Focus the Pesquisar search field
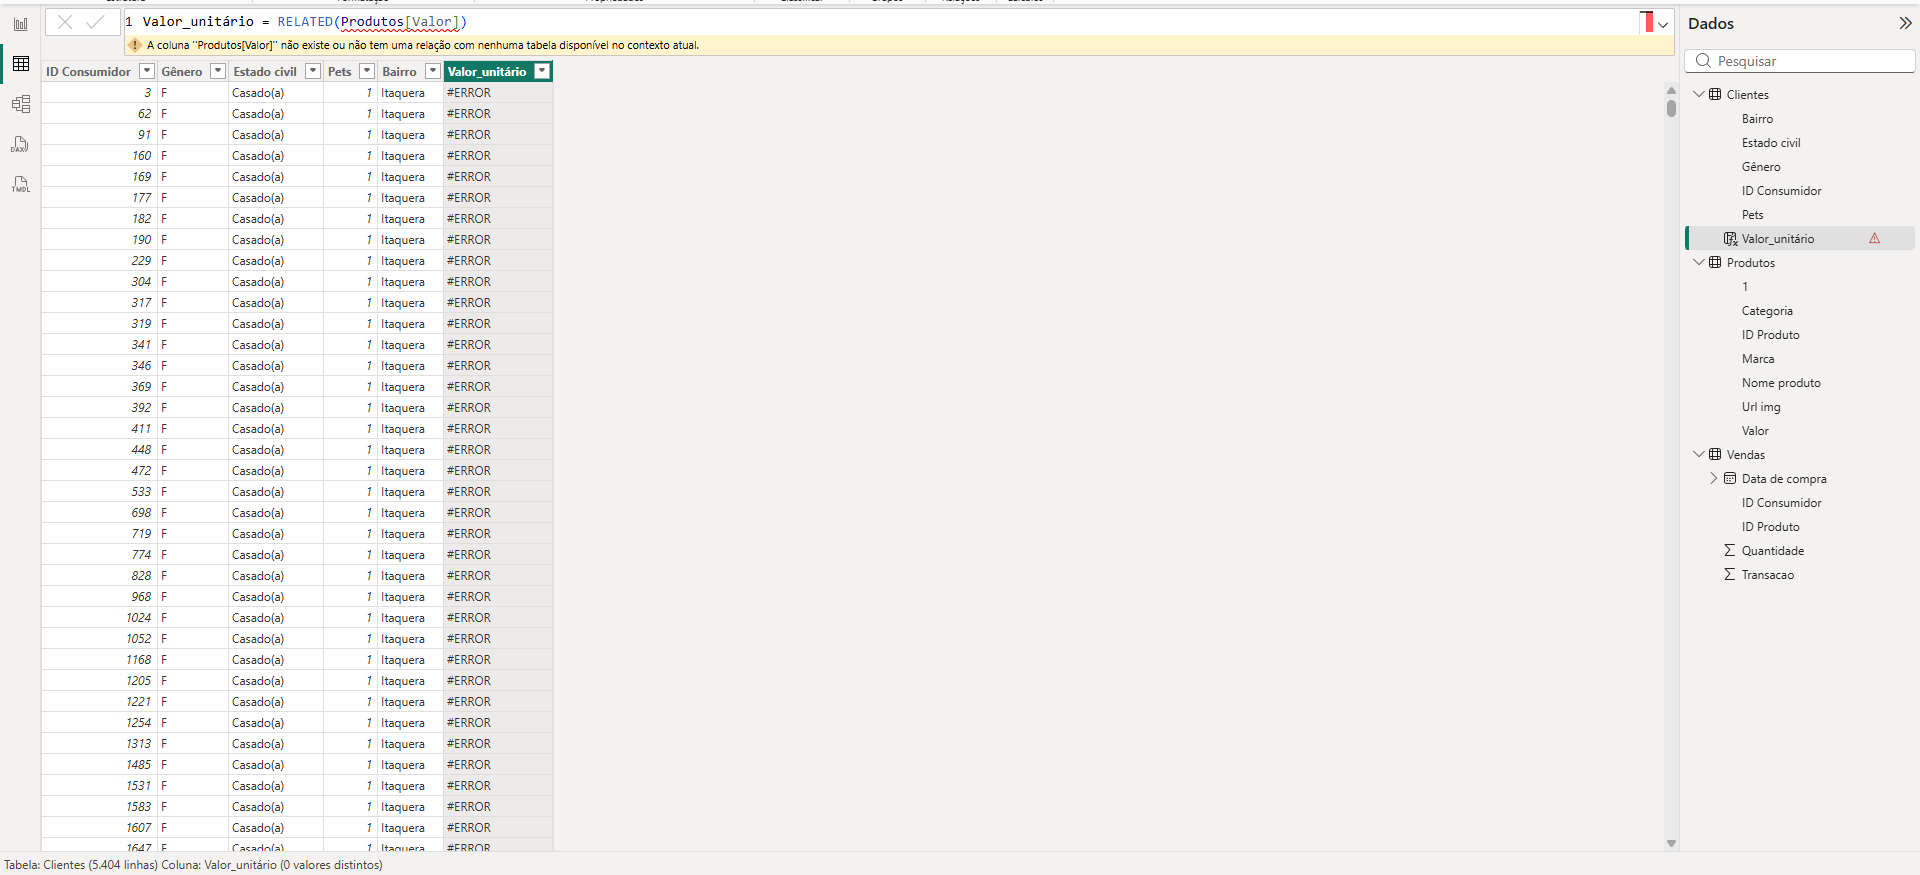 (1799, 61)
